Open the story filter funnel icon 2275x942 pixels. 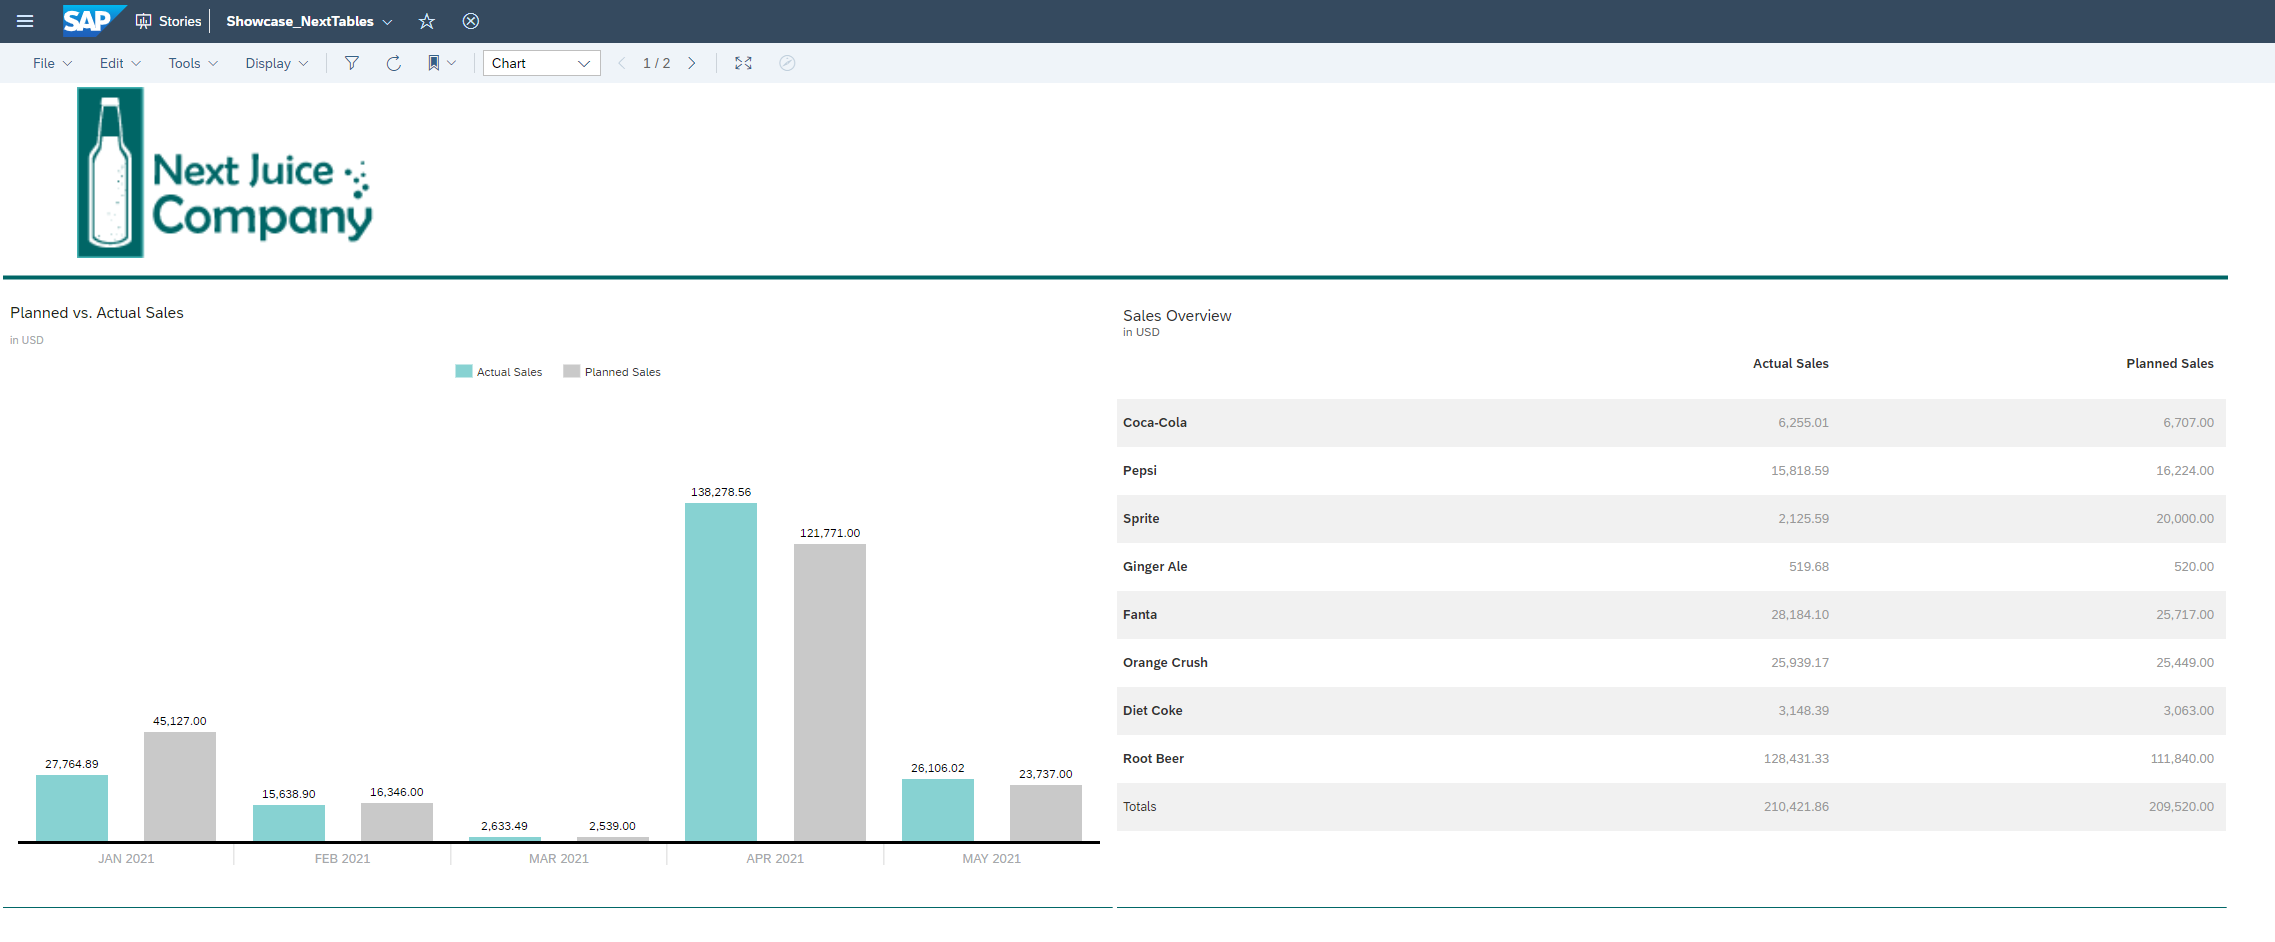[352, 63]
